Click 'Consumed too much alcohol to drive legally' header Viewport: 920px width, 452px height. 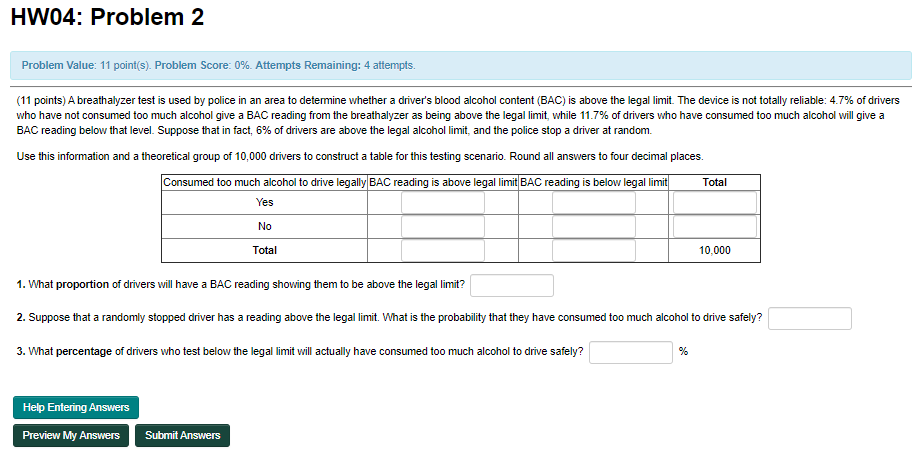click(265, 183)
